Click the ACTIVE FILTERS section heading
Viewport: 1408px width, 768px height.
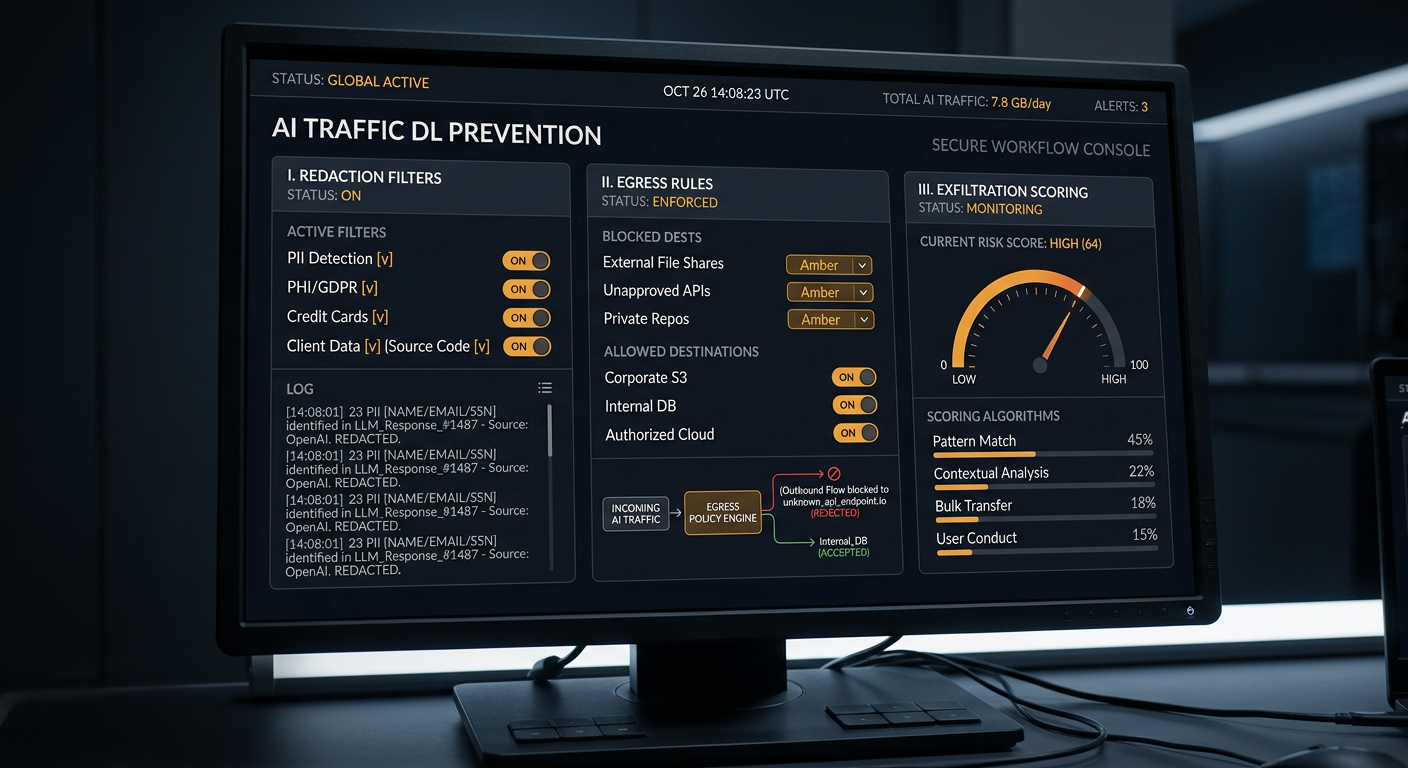[336, 232]
